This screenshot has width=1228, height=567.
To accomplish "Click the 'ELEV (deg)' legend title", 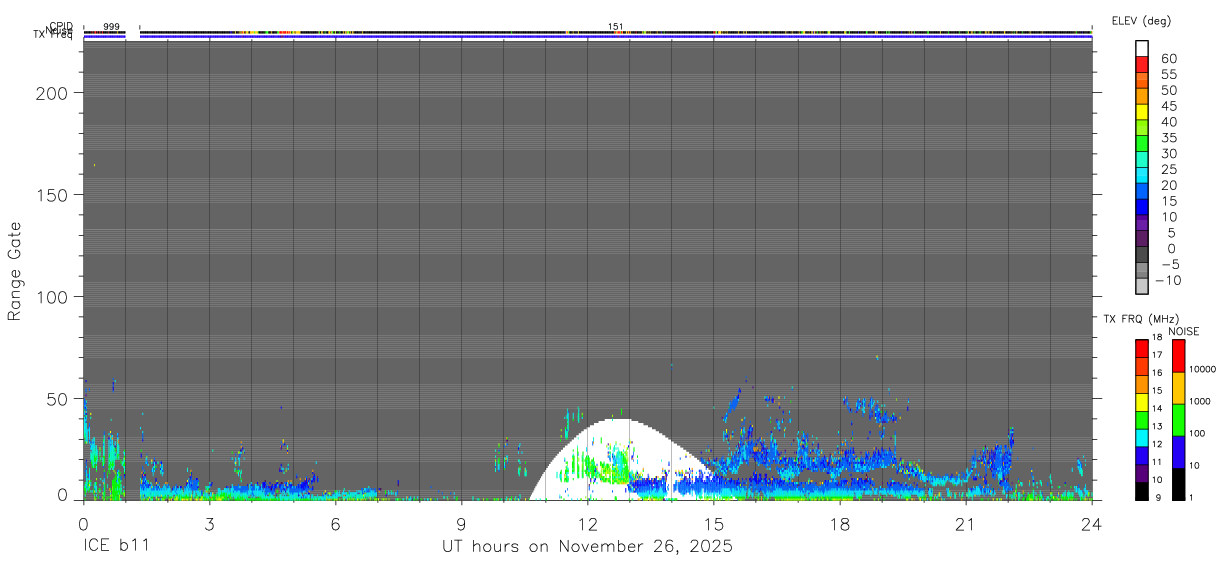I will click(1141, 20).
